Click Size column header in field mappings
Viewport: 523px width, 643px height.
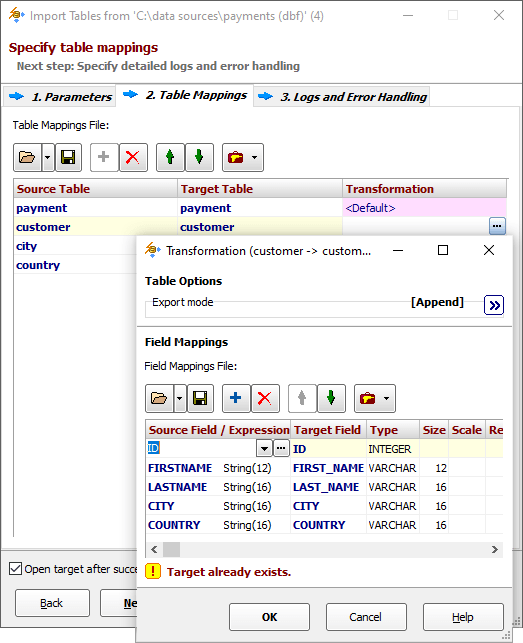(434, 430)
